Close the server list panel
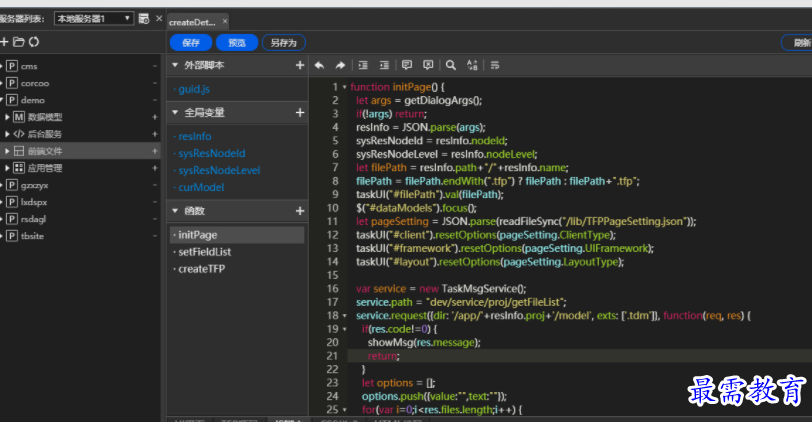Screen dimensions: 812x422 (x=159, y=19)
